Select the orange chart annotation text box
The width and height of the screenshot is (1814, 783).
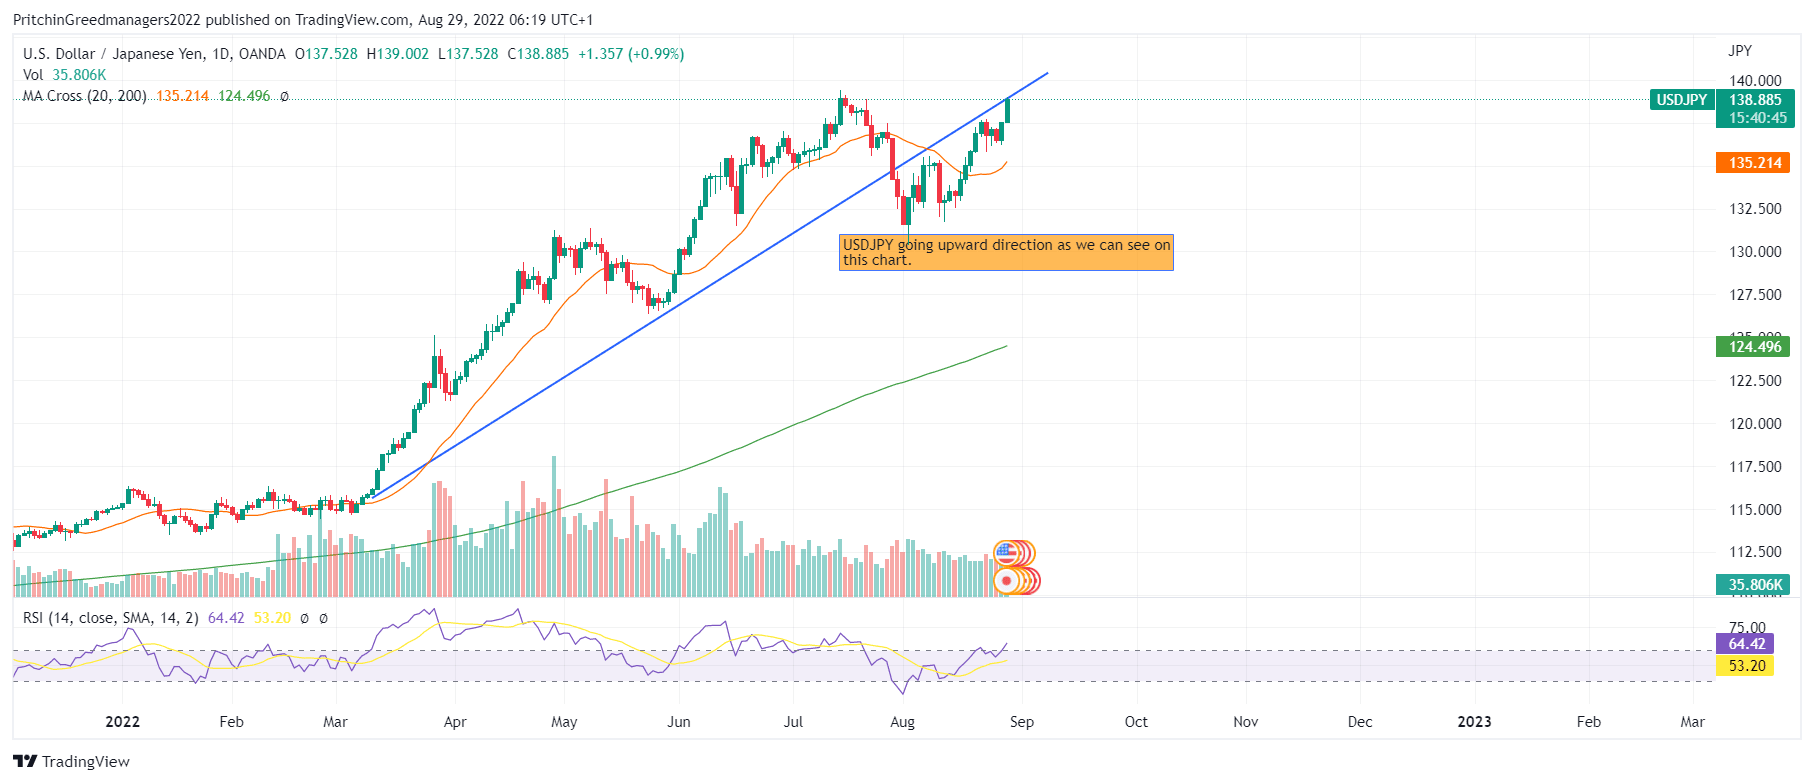1006,253
